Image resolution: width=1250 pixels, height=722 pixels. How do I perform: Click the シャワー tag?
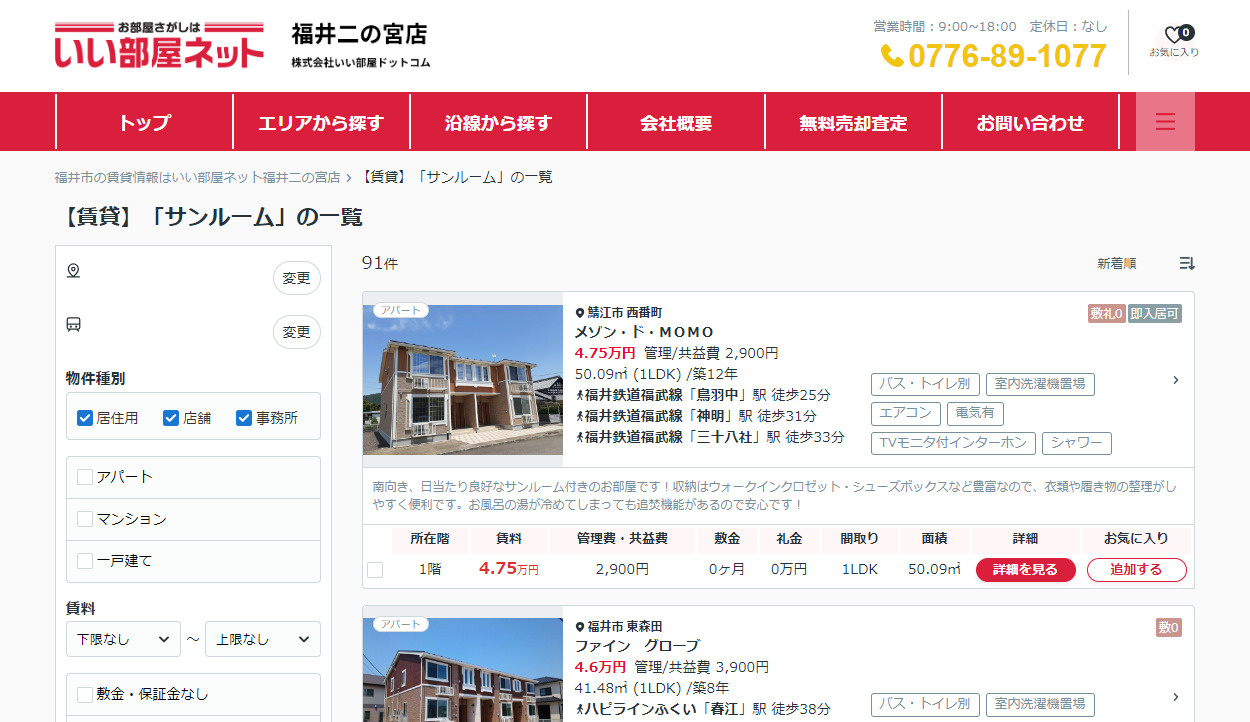click(1077, 443)
